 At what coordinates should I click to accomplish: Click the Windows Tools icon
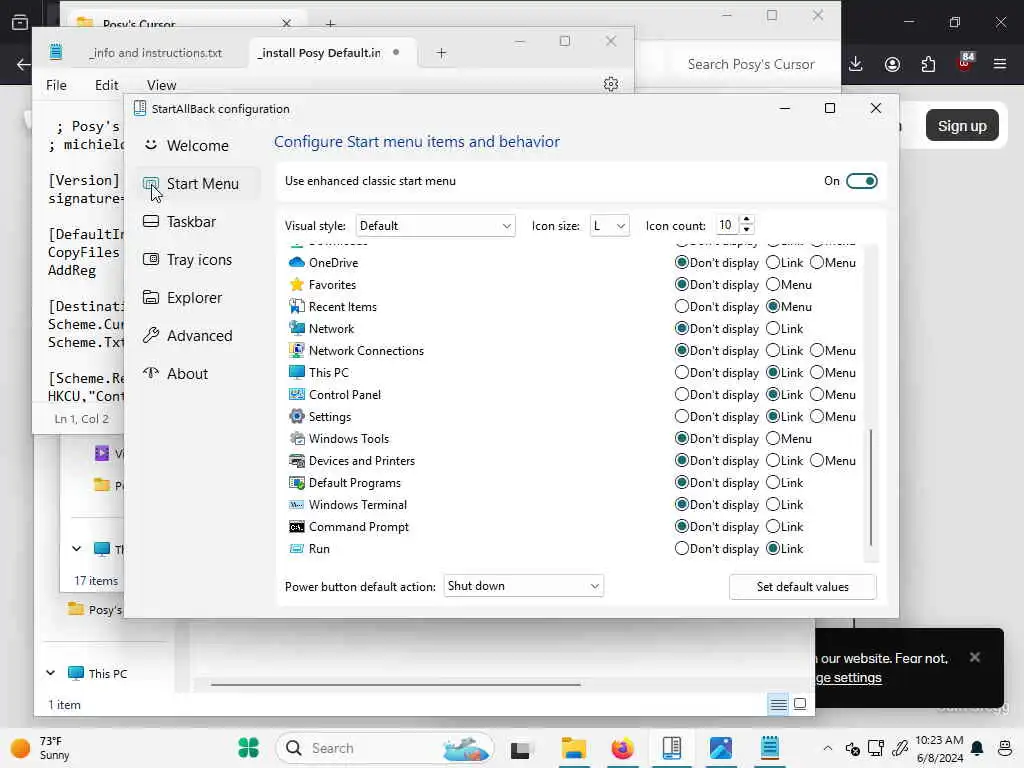tap(296, 438)
